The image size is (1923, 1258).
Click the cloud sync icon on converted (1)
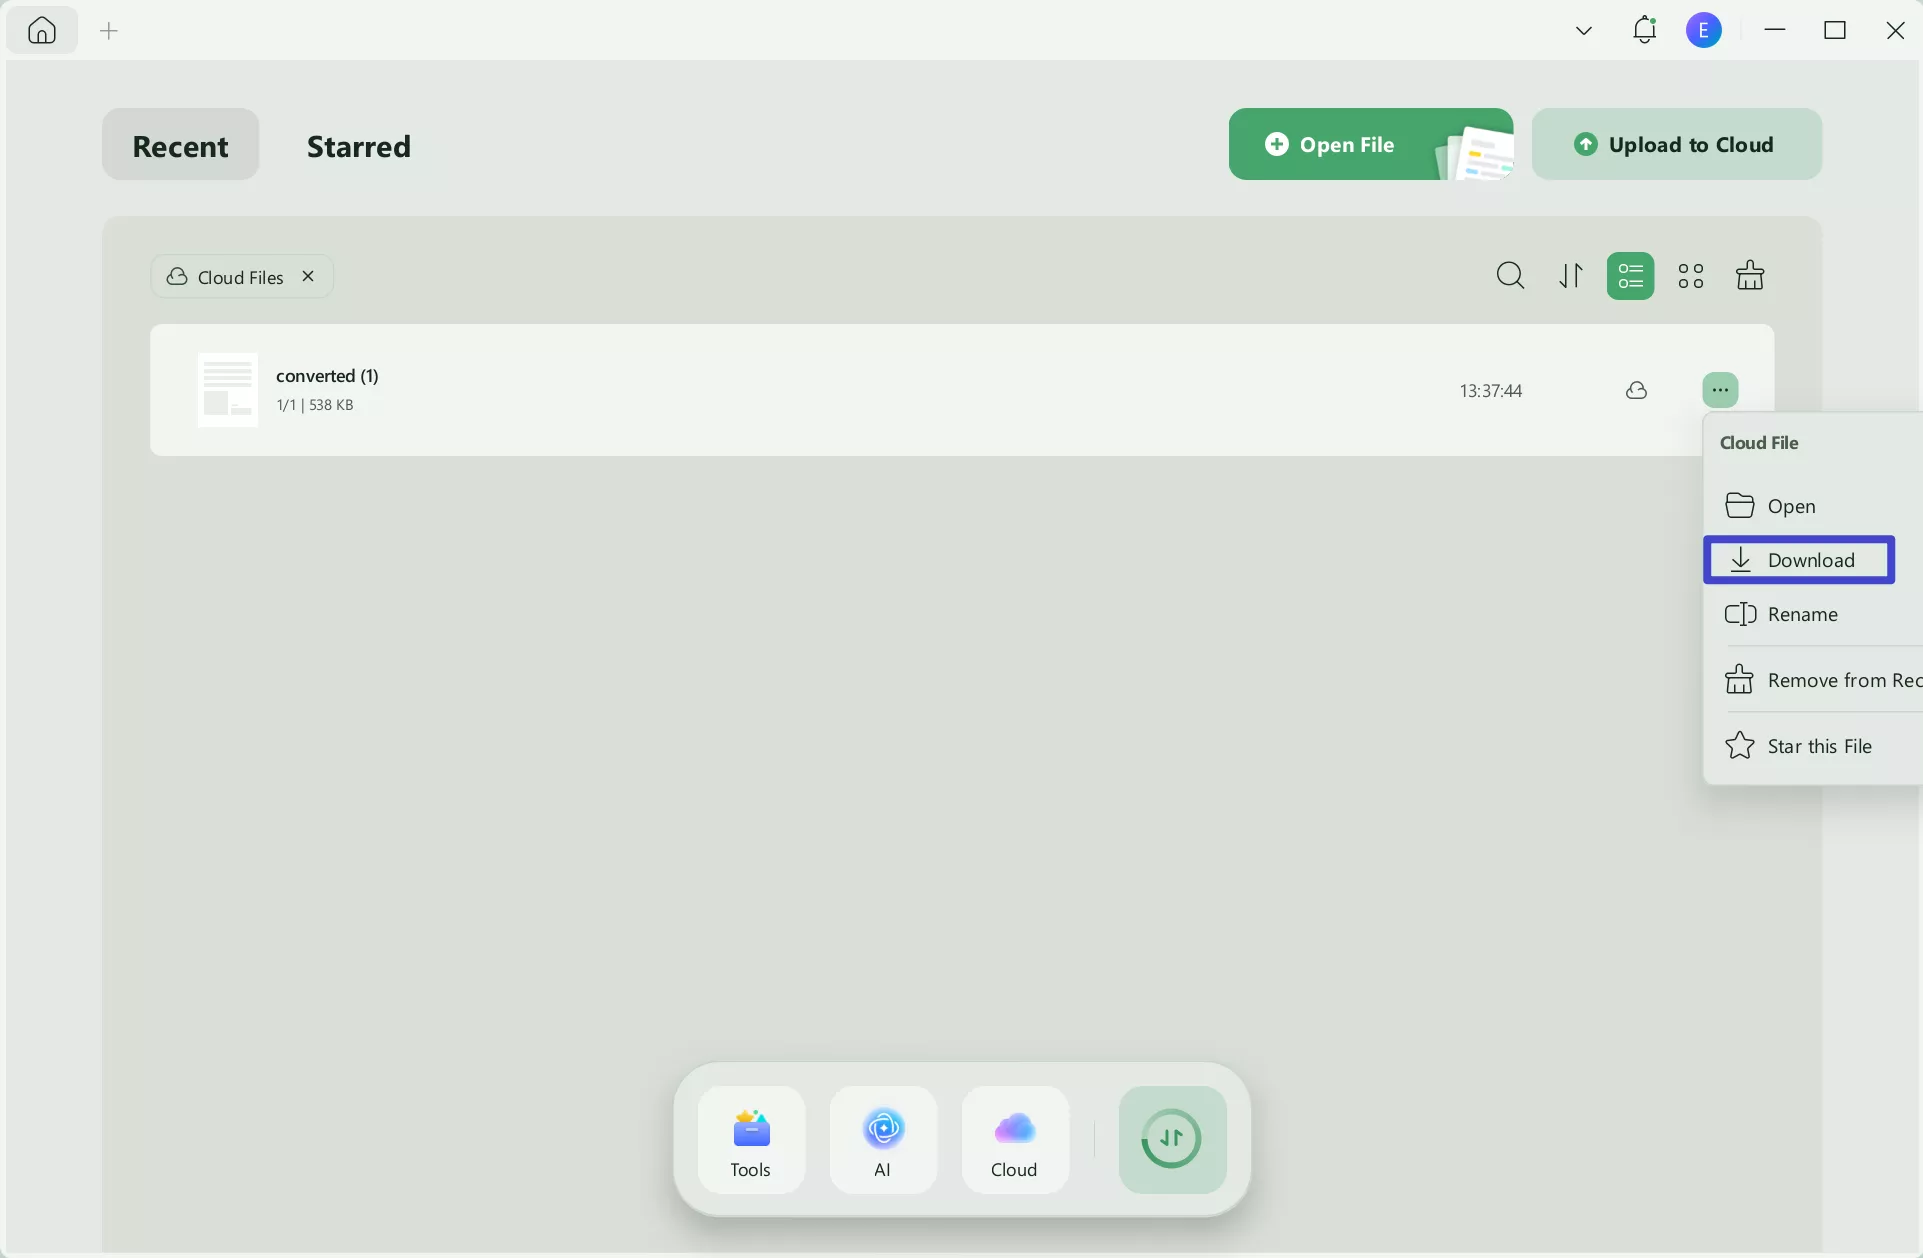[1636, 391]
